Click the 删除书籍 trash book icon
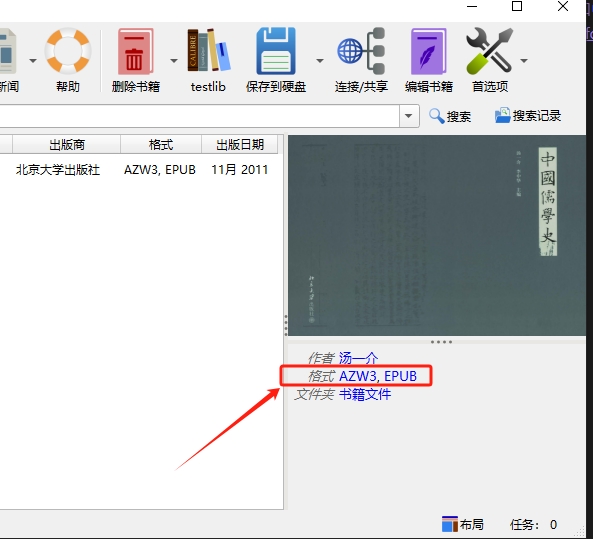Screen dimensions: 593x539 pos(135,51)
